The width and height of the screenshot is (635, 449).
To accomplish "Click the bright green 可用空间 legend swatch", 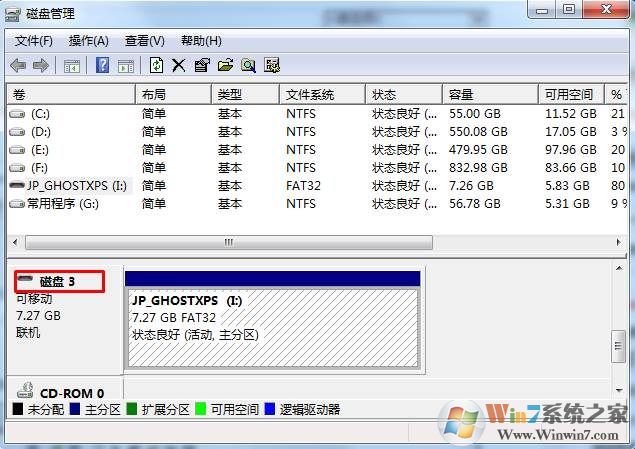I will click(200, 409).
